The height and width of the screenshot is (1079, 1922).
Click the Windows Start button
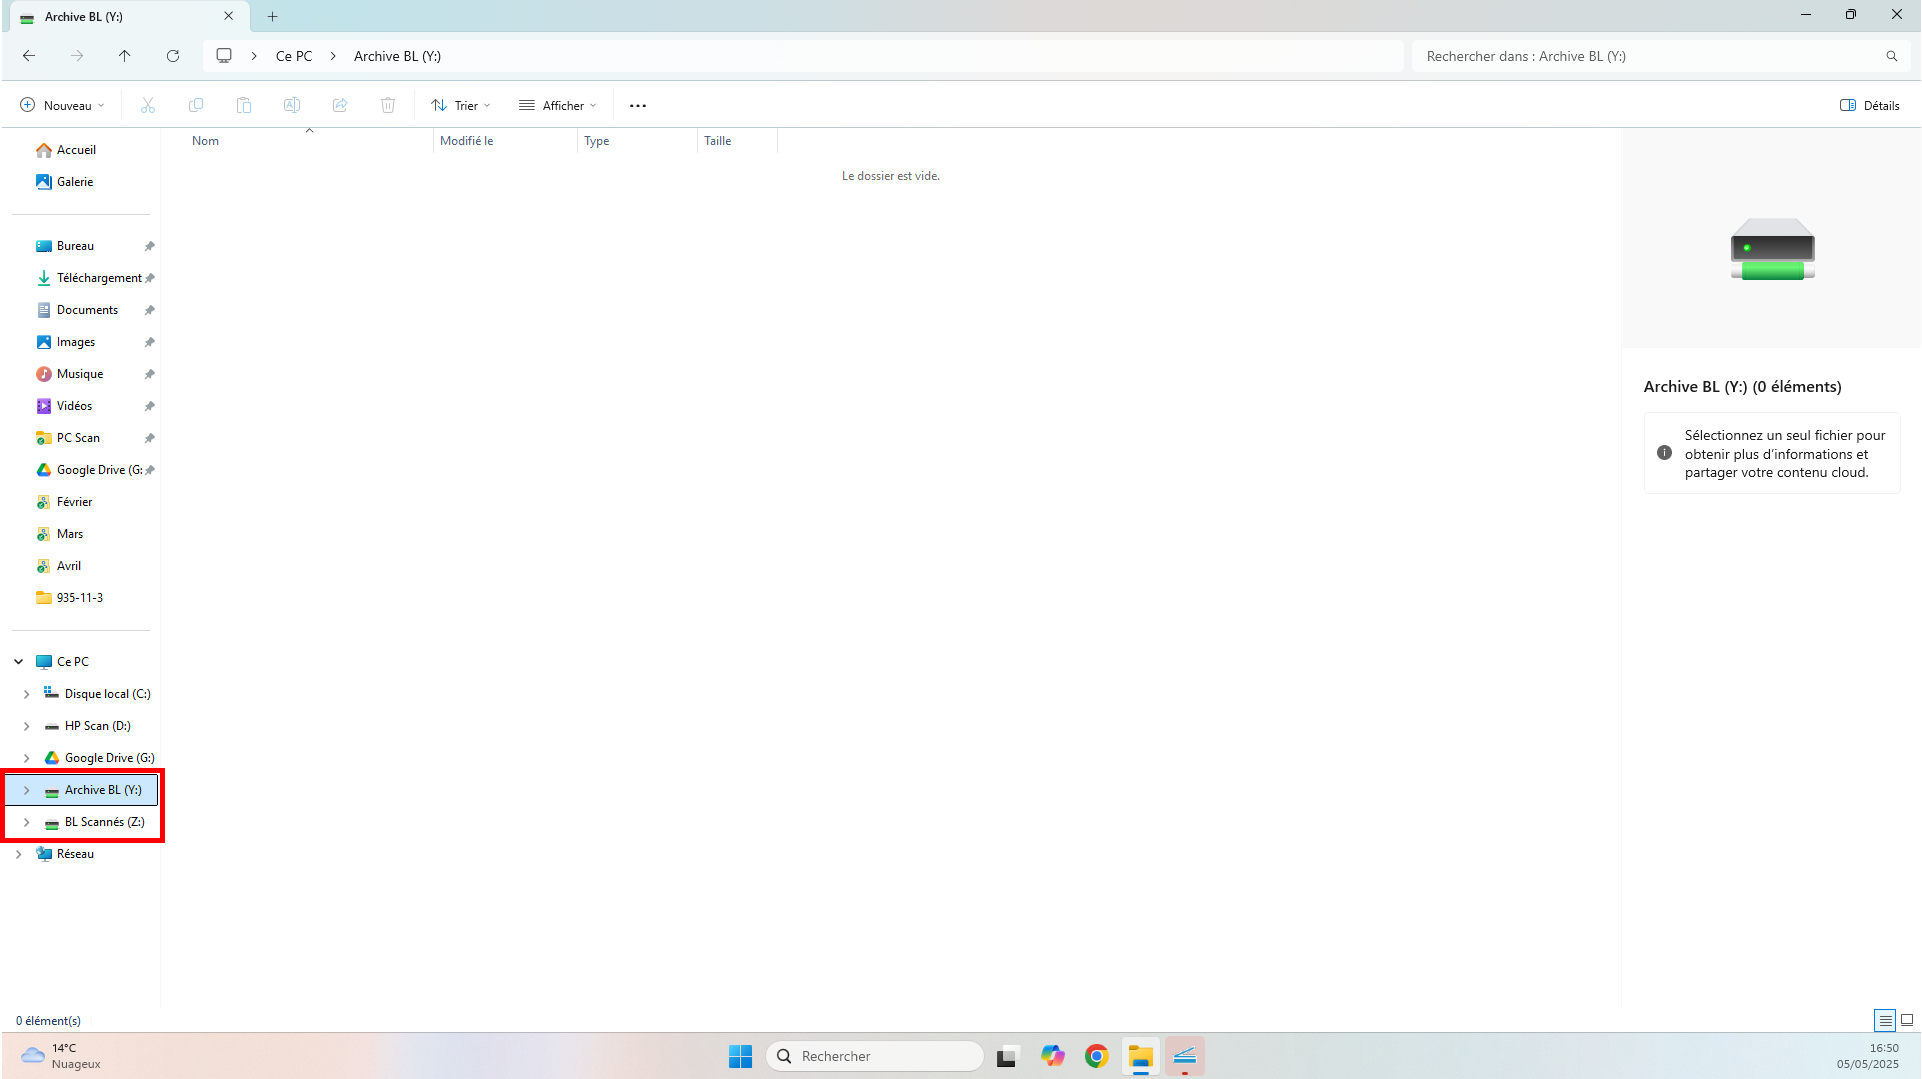click(740, 1056)
